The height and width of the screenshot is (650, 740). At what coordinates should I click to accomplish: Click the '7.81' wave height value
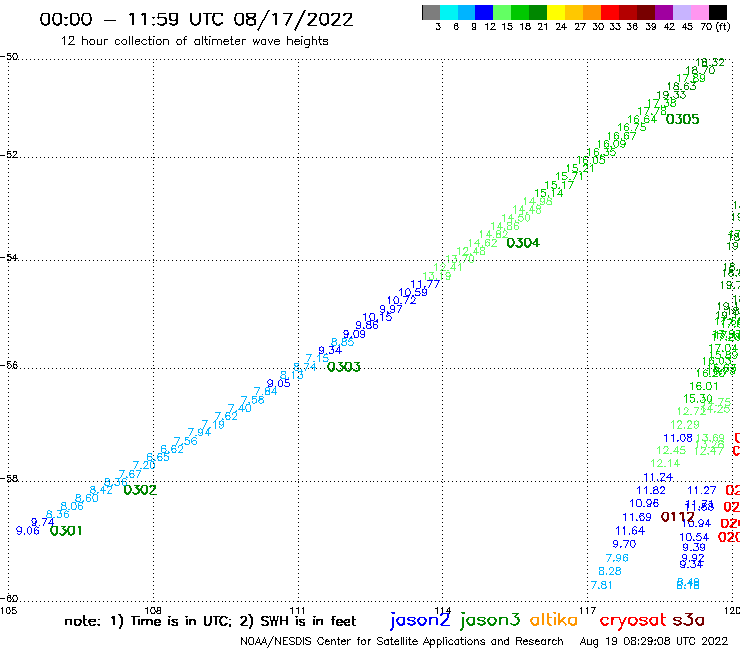tap(602, 585)
